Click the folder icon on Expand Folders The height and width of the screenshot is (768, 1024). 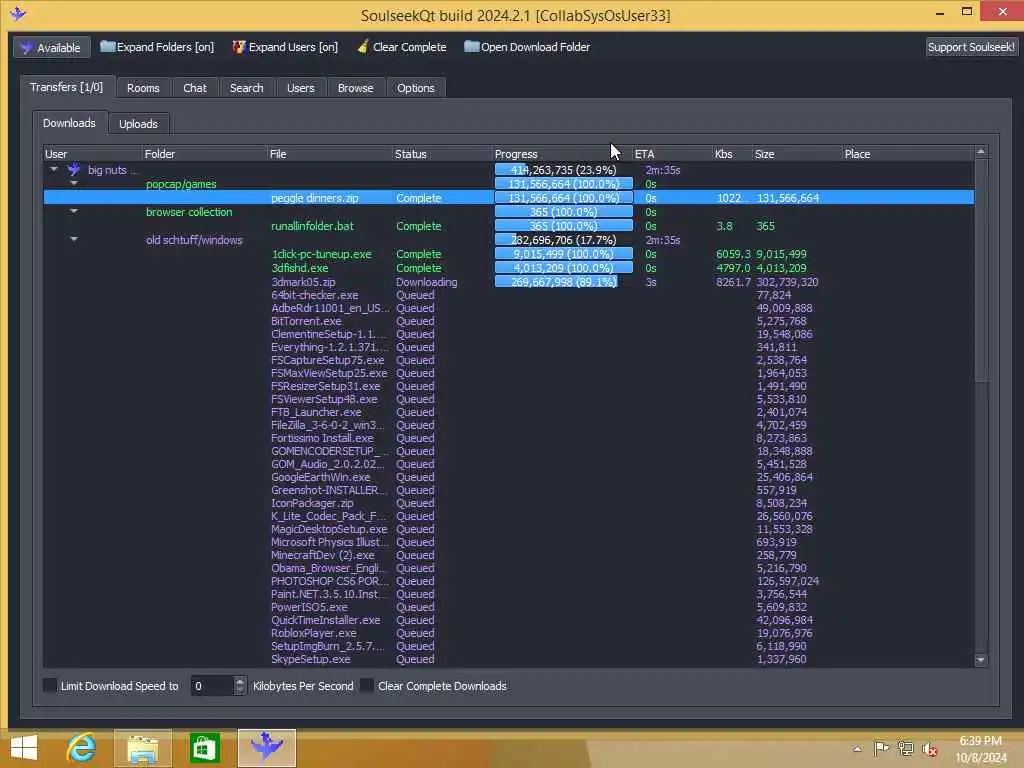point(108,46)
